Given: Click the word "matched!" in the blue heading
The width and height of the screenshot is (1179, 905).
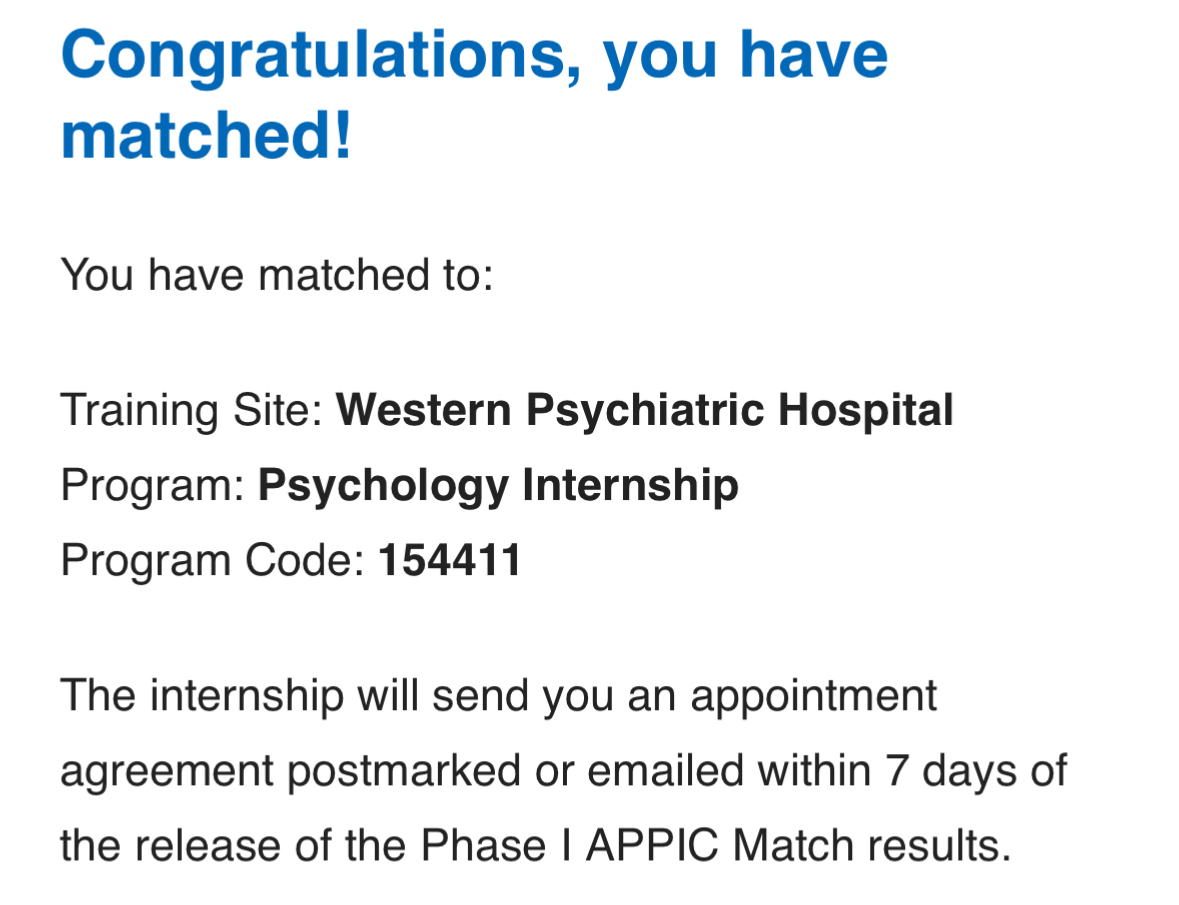Looking at the screenshot, I should click(206, 135).
